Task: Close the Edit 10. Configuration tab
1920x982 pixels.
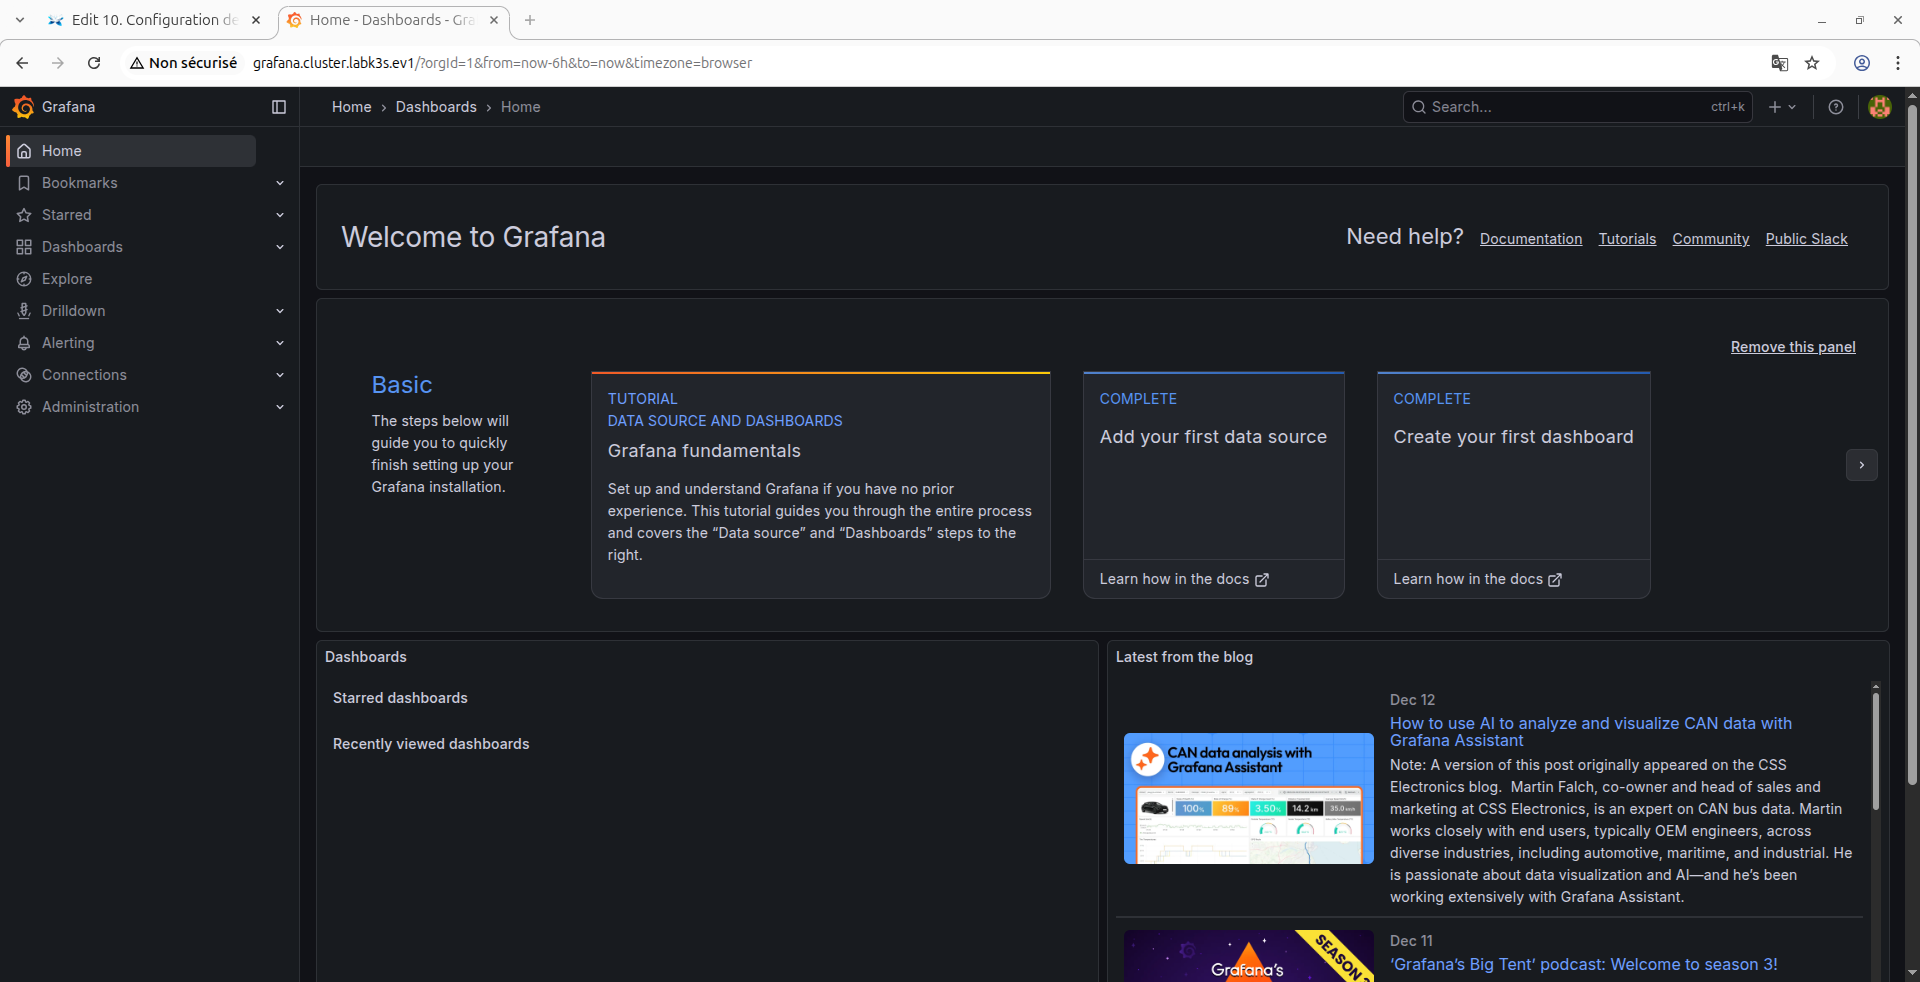Action: pyautogui.click(x=256, y=20)
